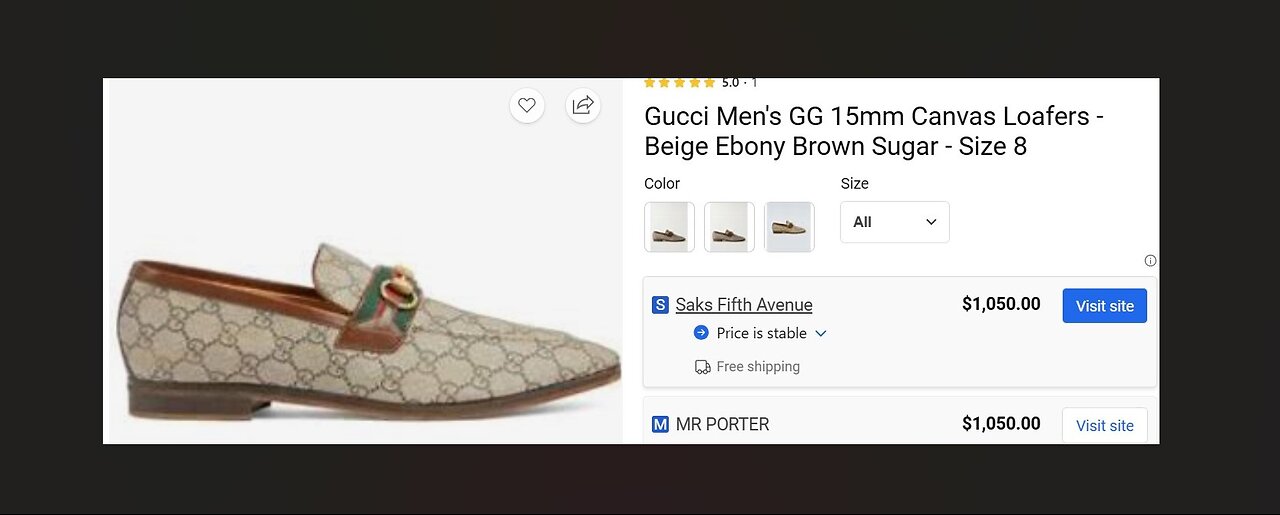
Task: Click the free shipping truck icon
Action: 703,367
